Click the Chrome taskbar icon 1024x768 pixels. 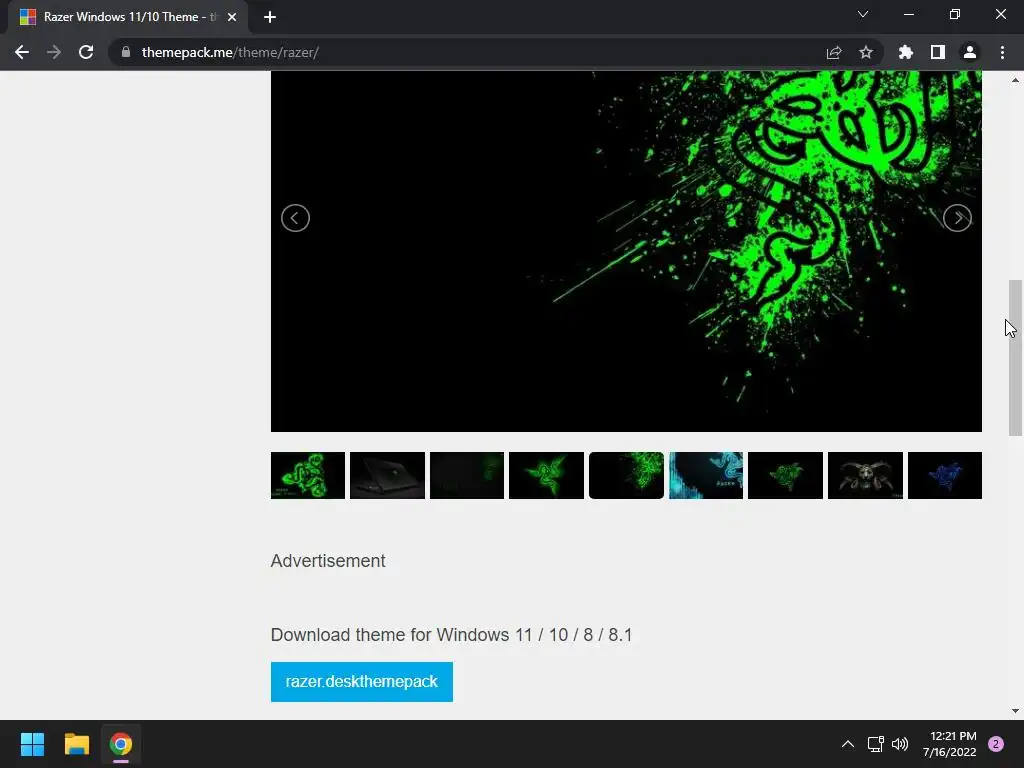click(x=121, y=744)
